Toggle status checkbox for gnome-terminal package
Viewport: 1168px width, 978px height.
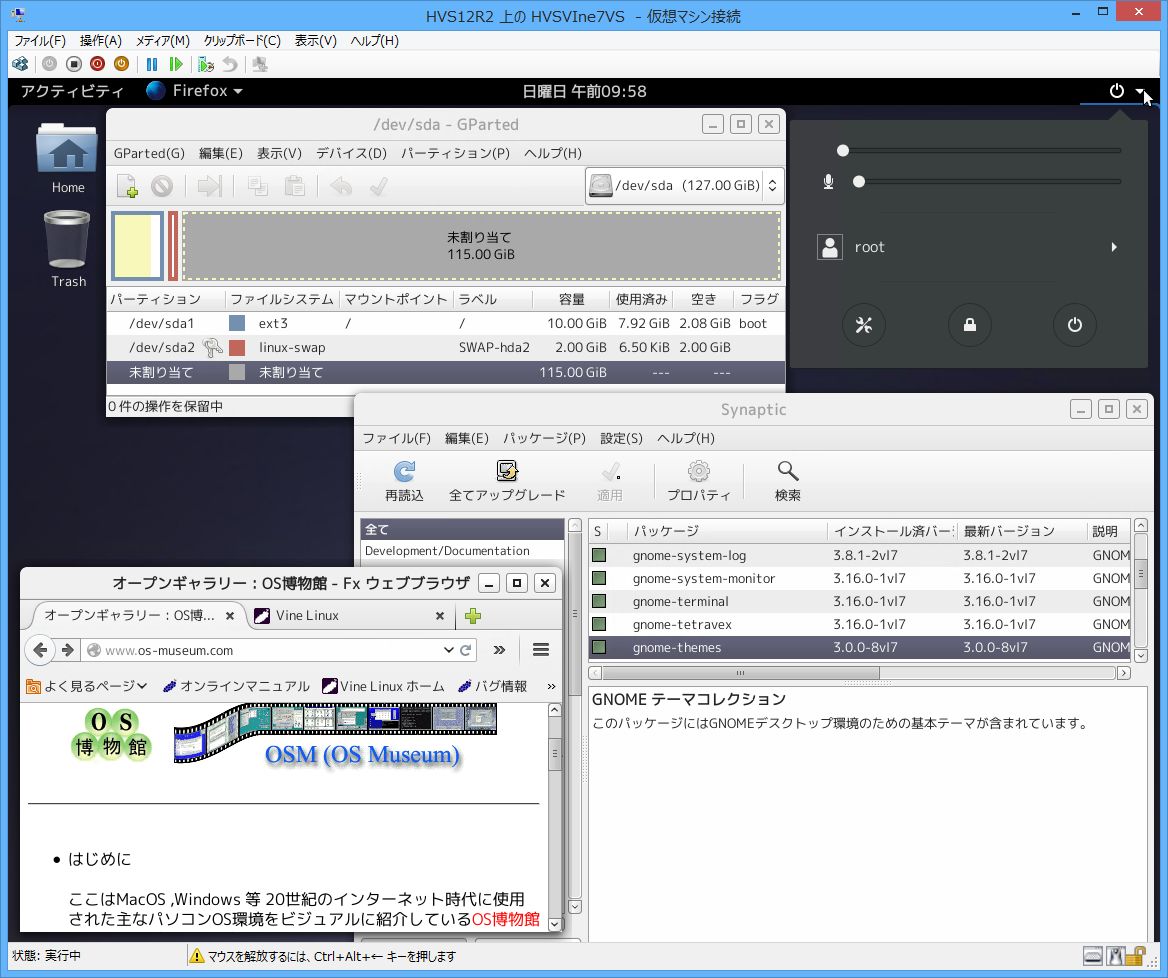click(599, 602)
